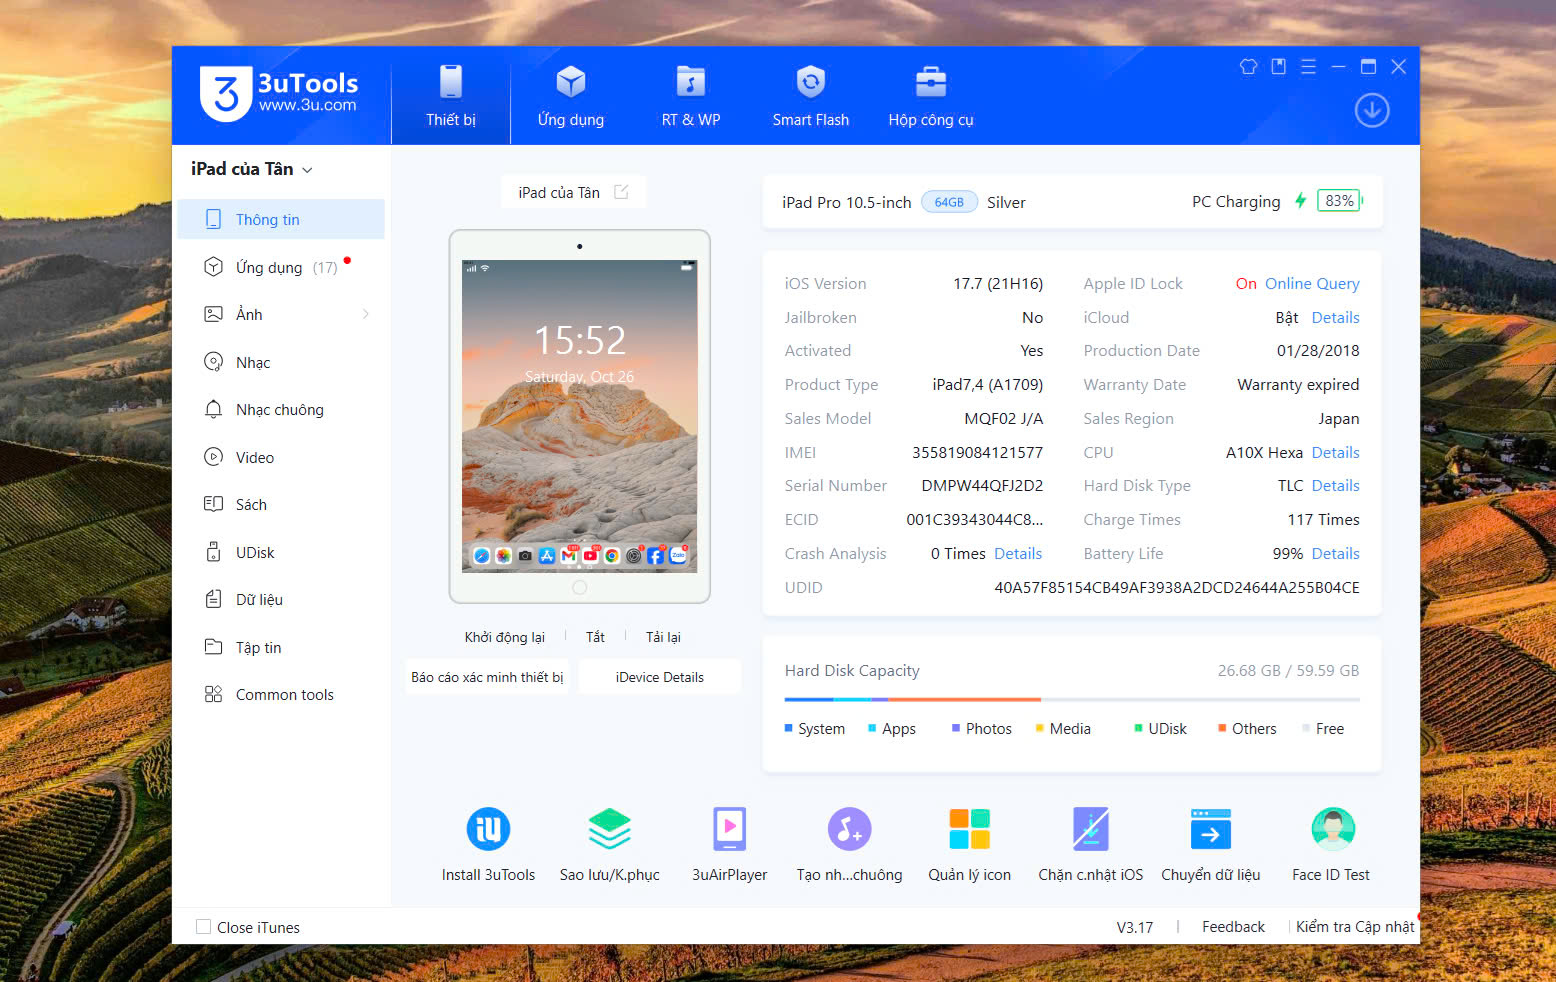Screen dimensions: 1556x982
Task: Click the Apps legend color swatch
Action: [x=872, y=728]
